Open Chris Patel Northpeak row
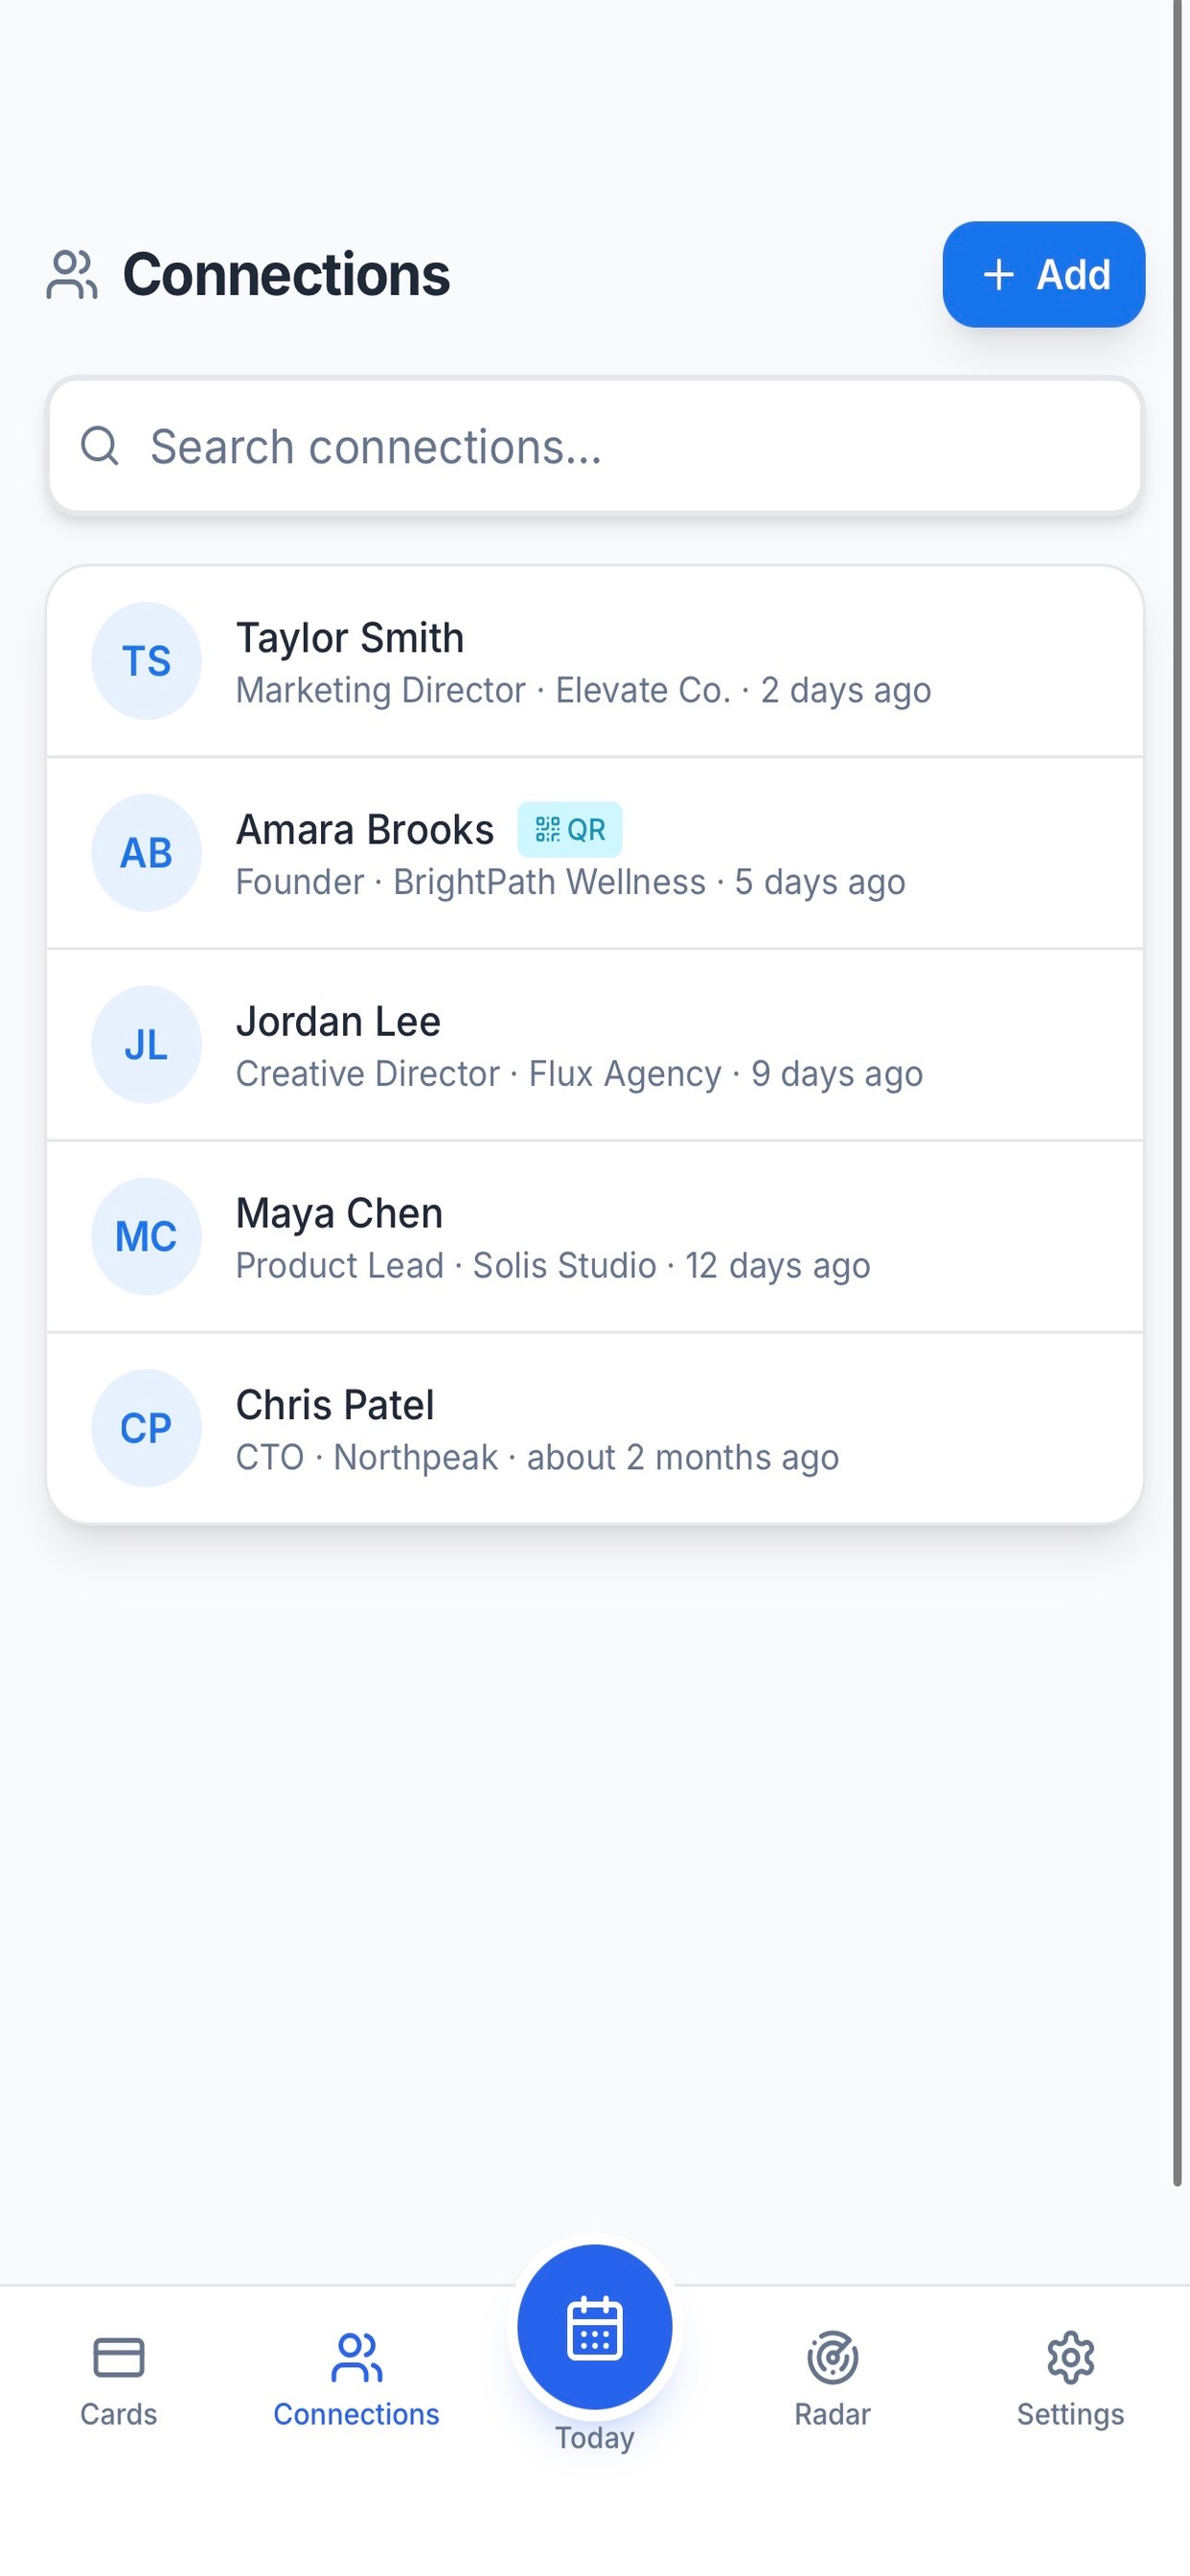The image size is (1190, 2576). point(595,1428)
